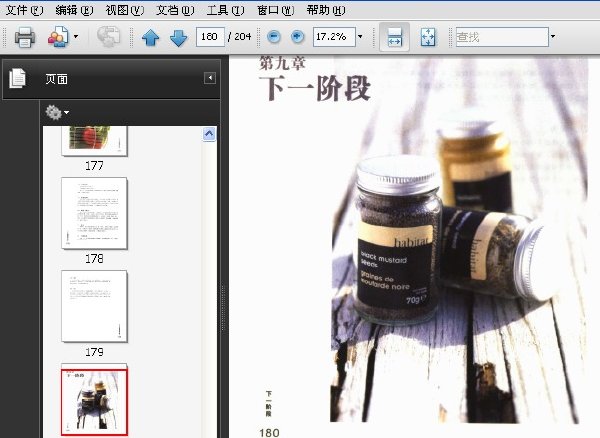Click the zoom out minus icon
The image size is (600, 438).
coord(274,37)
